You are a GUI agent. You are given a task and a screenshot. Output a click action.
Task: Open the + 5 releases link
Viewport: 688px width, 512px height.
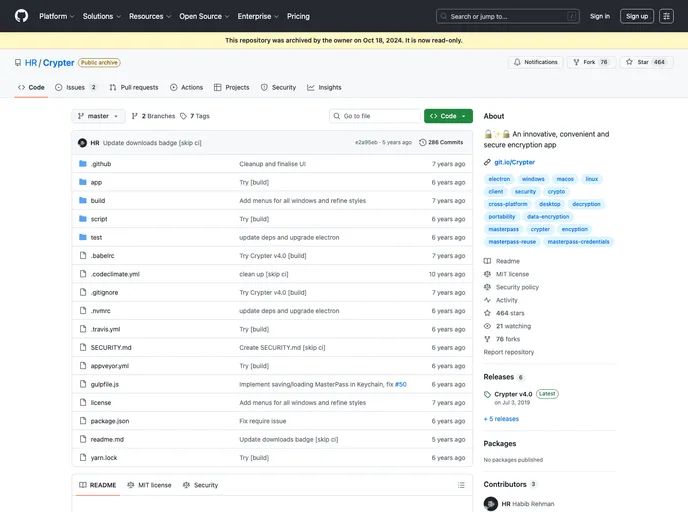tap(501, 419)
